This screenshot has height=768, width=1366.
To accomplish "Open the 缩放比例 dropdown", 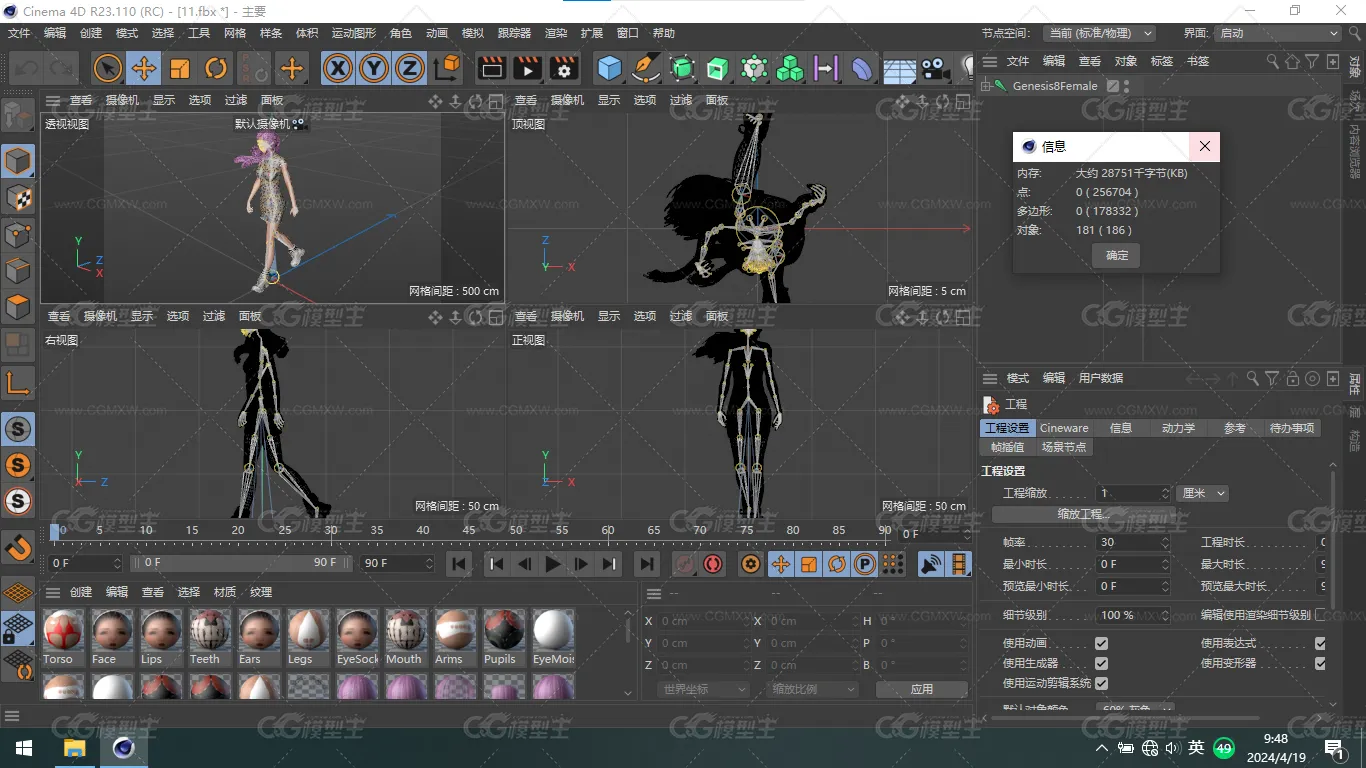I will coord(813,689).
